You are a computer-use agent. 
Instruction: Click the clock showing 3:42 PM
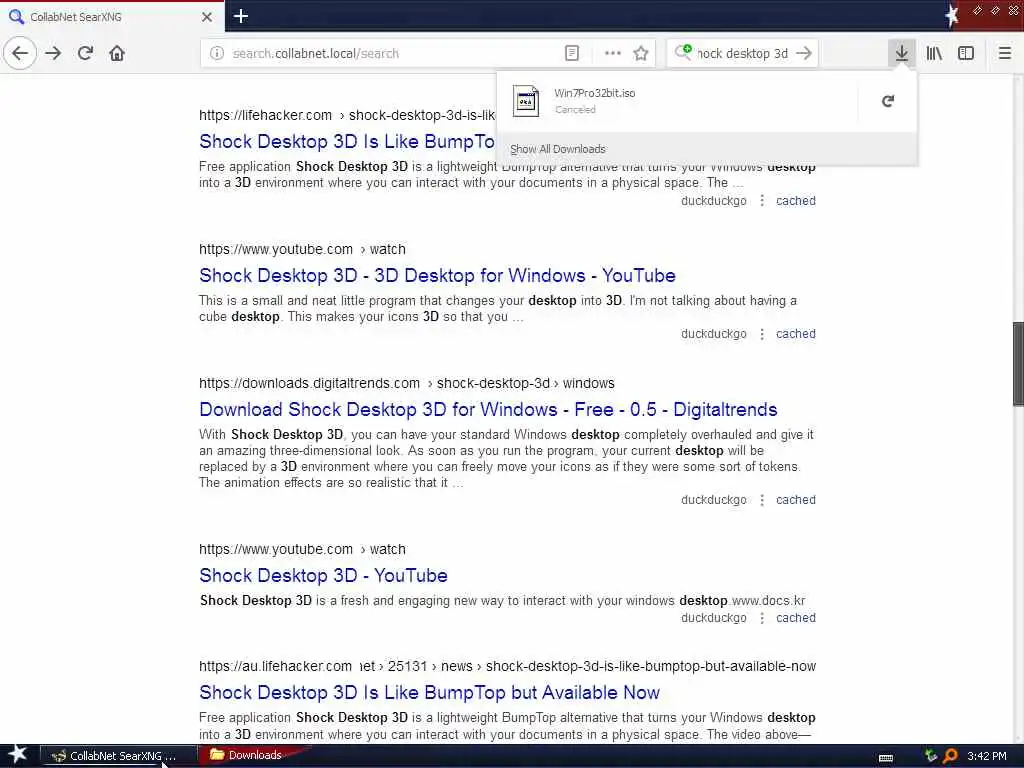point(987,756)
